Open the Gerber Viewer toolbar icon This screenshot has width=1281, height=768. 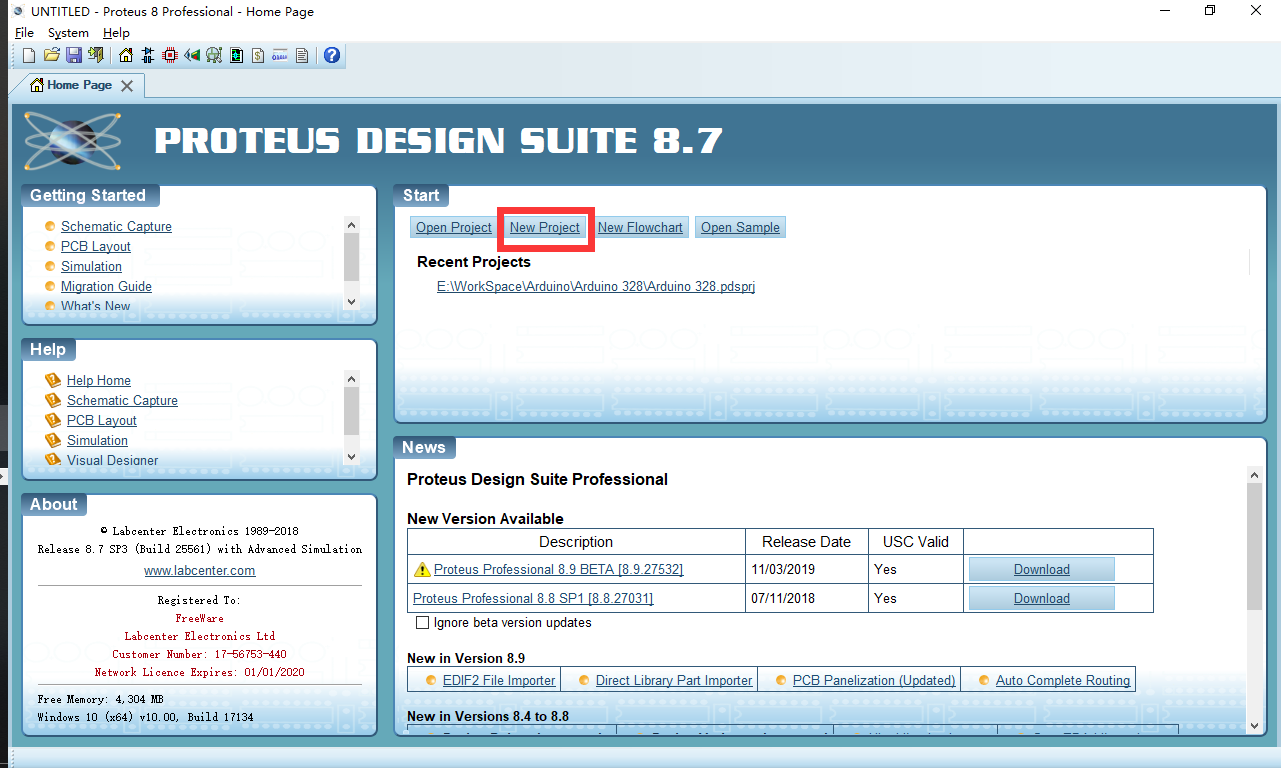214,55
